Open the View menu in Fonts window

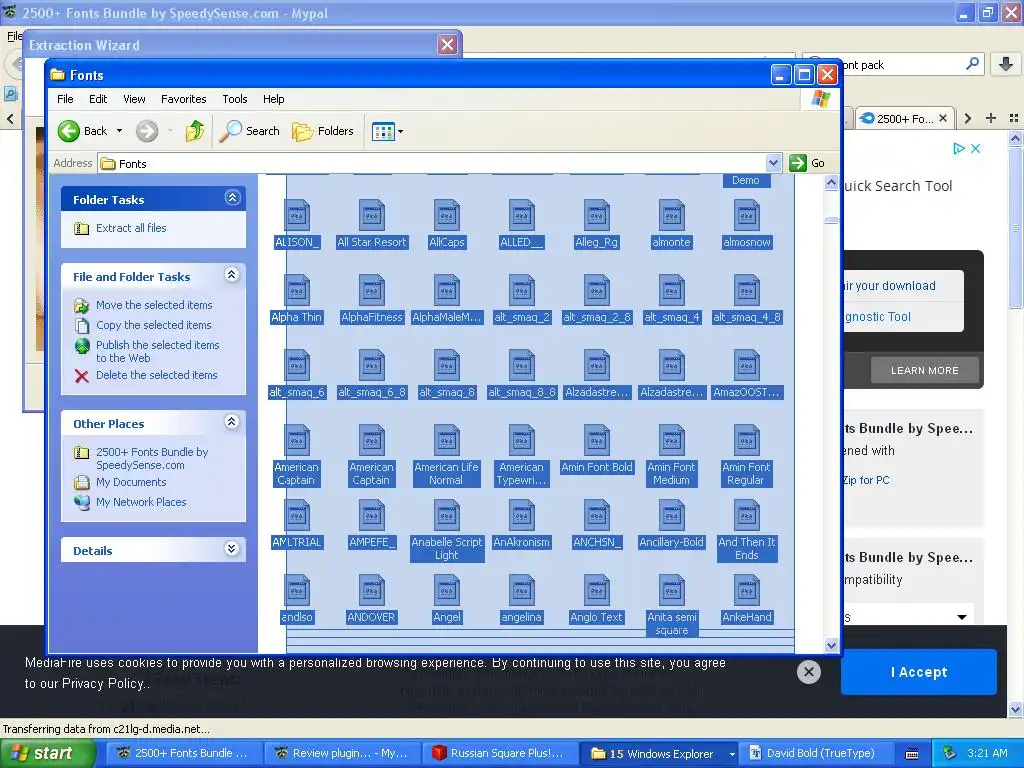[x=134, y=99]
